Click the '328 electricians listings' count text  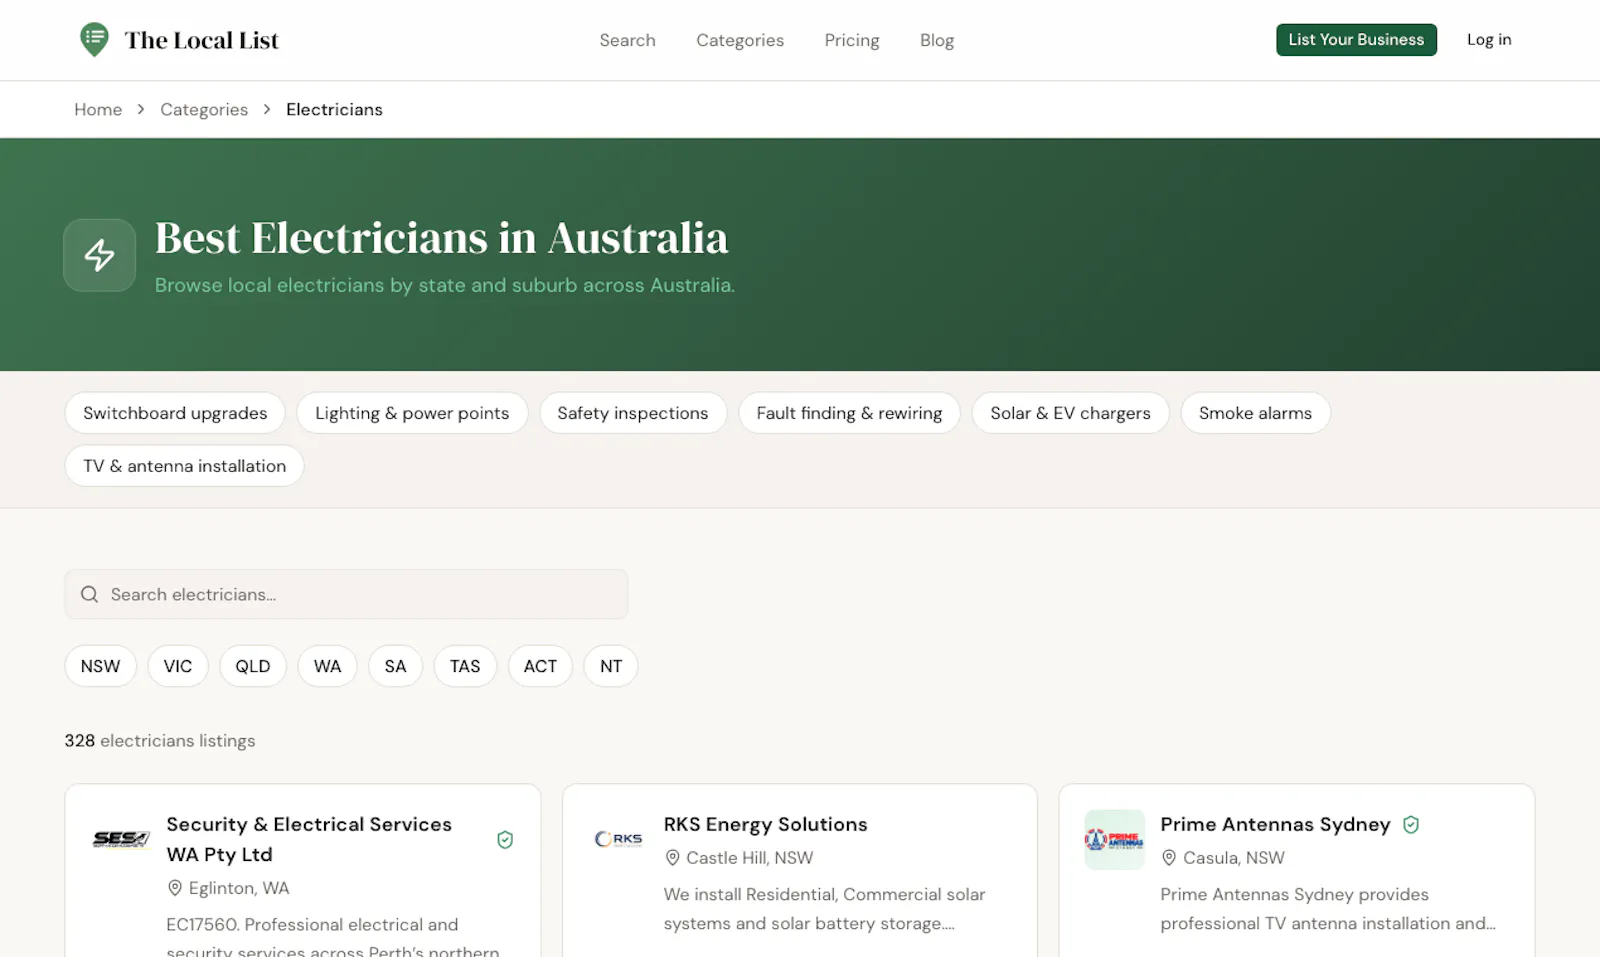[x=160, y=741]
